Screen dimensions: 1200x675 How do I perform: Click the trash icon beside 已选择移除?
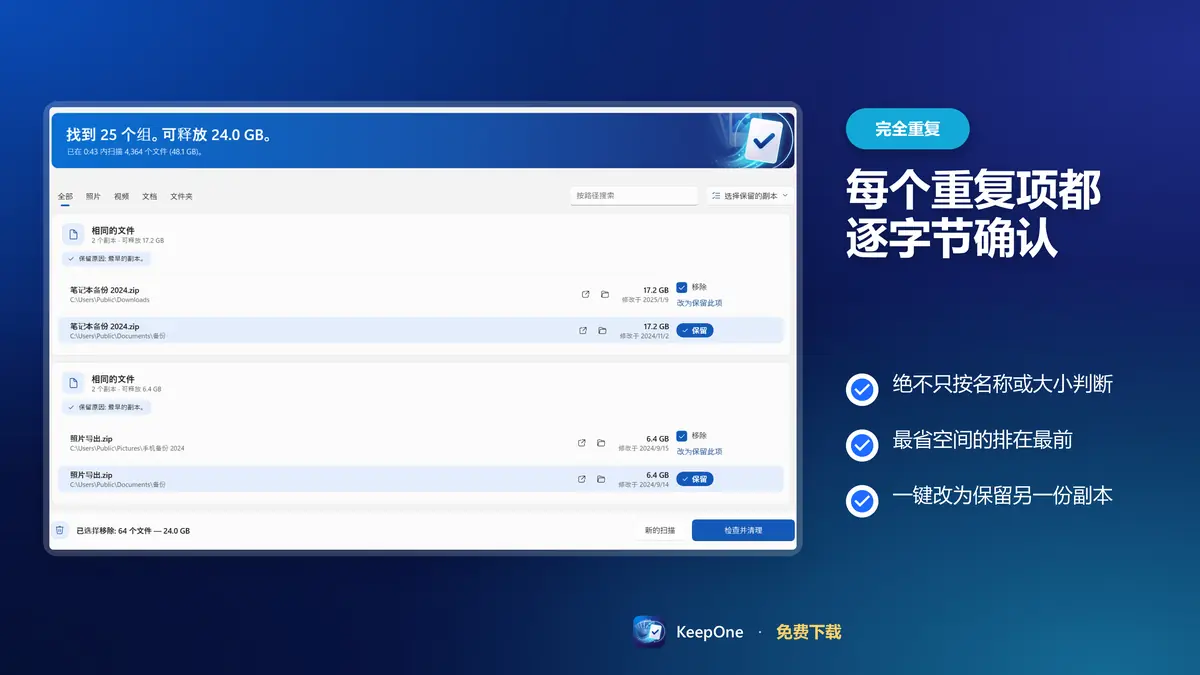click(60, 530)
